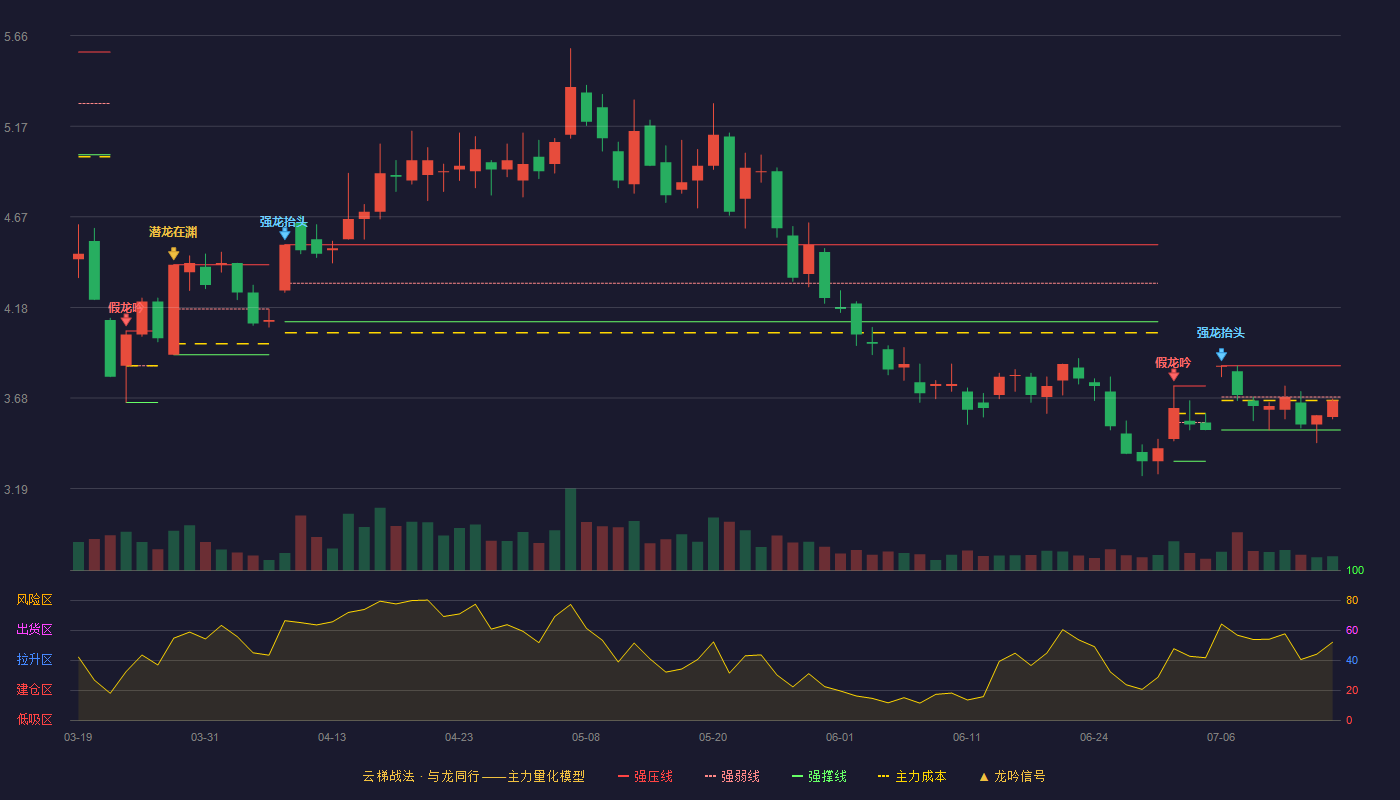Click the 05-08 date label
Screen dimensions: 1400x800
(586, 737)
